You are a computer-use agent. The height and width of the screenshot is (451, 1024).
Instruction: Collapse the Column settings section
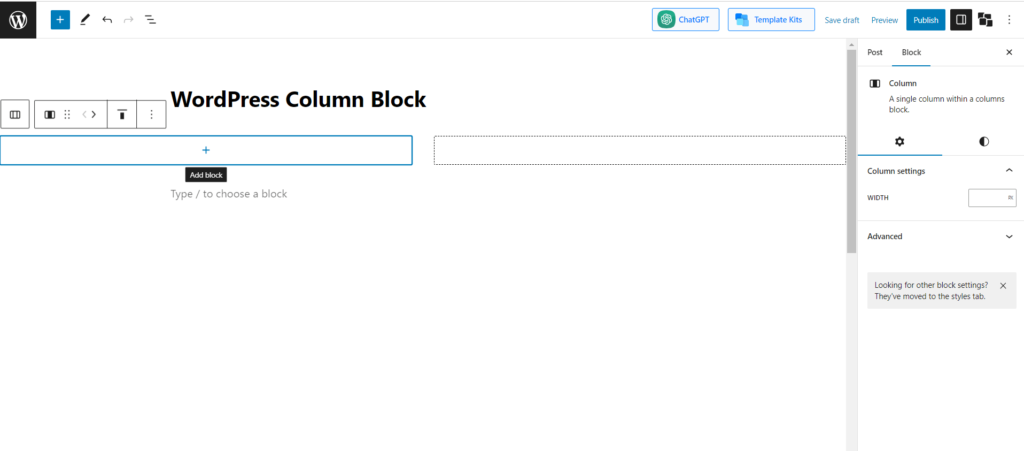coord(1008,171)
